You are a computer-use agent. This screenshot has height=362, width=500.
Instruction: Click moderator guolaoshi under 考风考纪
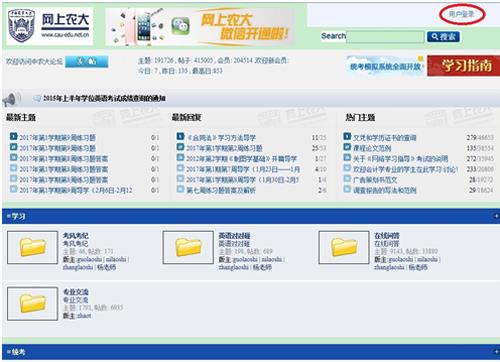[89, 259]
